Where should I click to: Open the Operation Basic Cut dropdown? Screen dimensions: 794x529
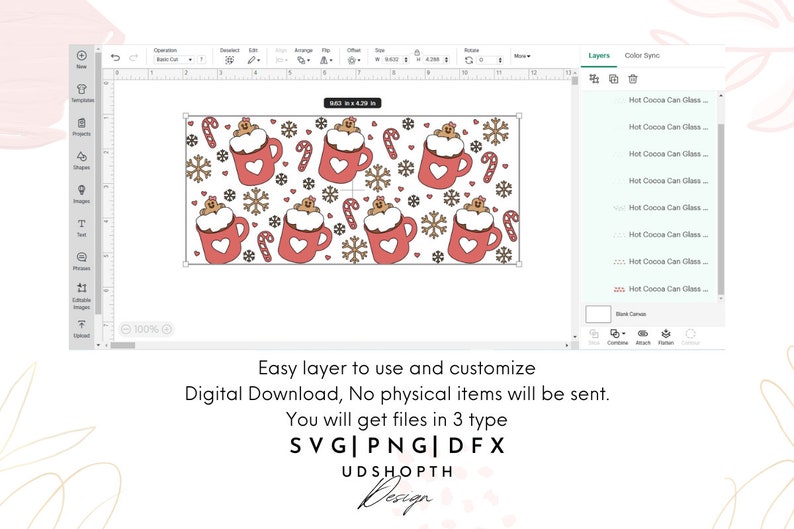click(x=174, y=60)
